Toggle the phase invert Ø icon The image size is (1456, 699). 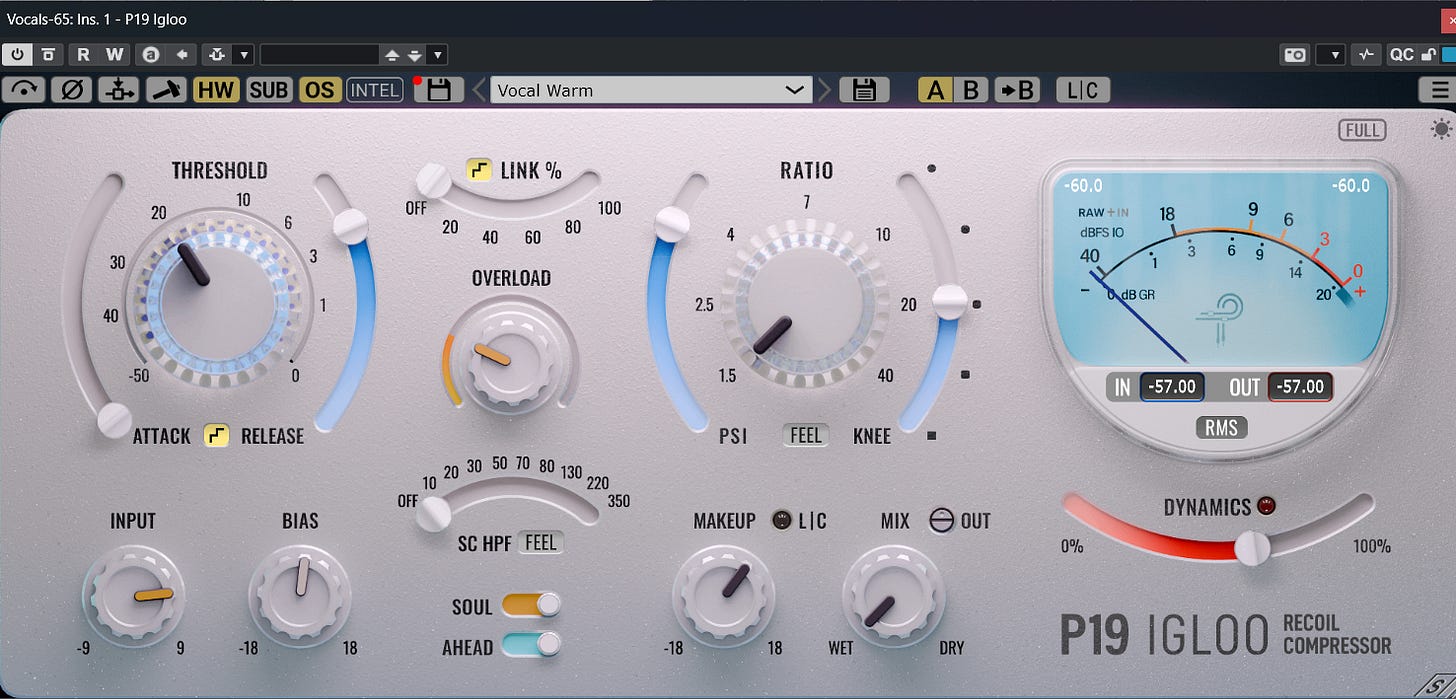point(72,90)
